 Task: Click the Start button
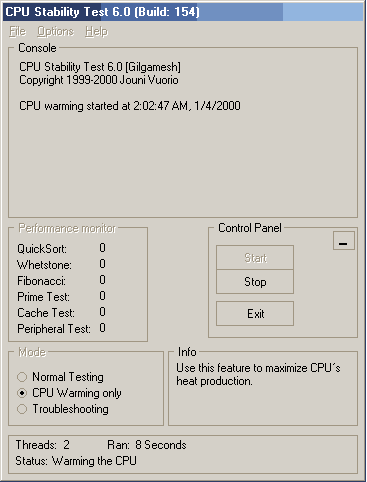point(255,258)
